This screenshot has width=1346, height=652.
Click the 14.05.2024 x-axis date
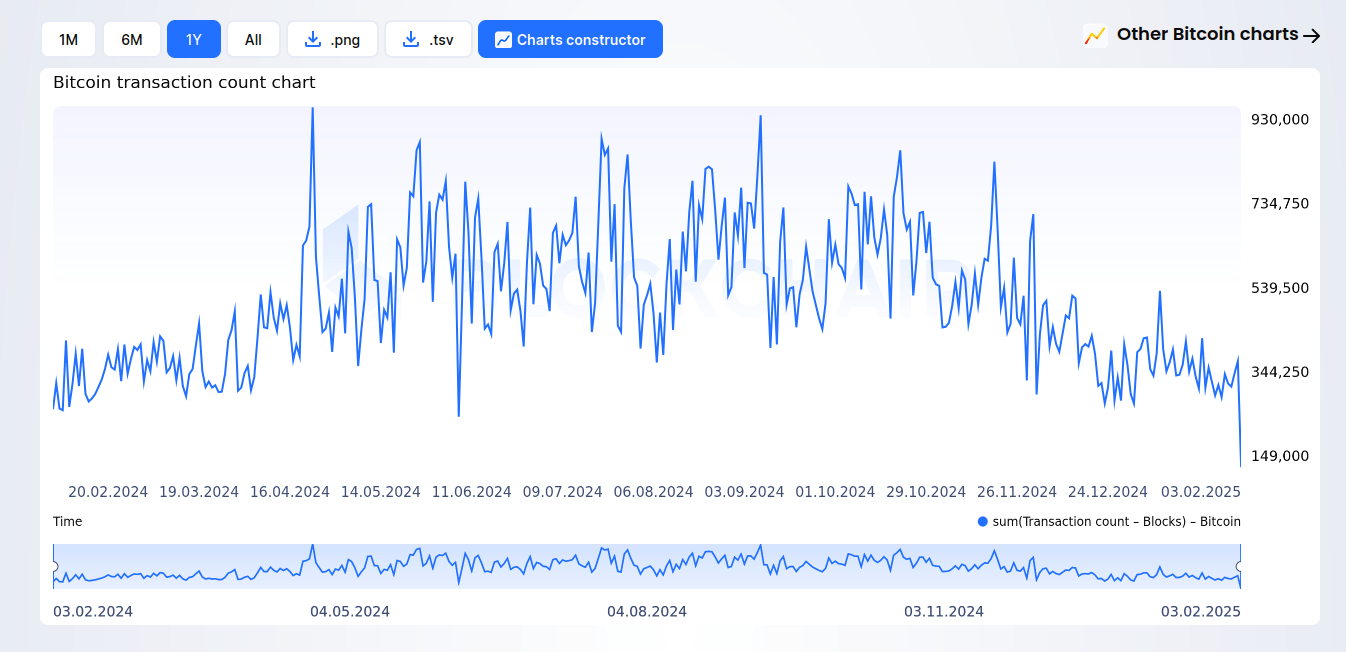pyautogui.click(x=381, y=492)
